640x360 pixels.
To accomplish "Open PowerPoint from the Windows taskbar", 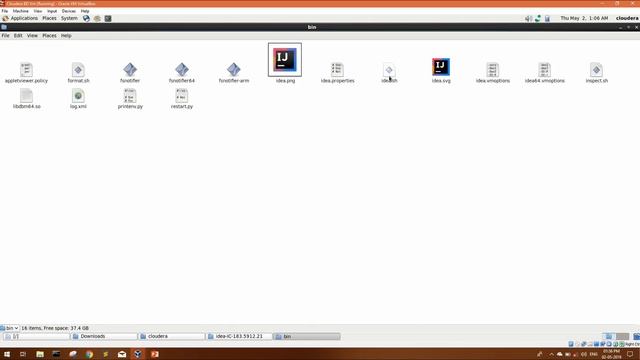I will 155,354.
